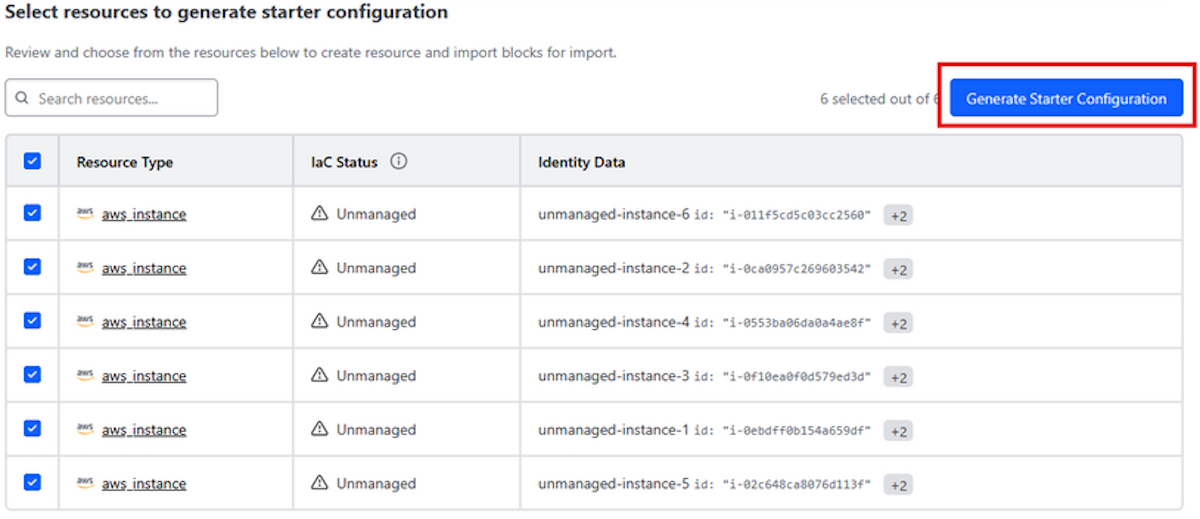This screenshot has height=519, width=1200.
Task: Deselect the unmanaged-instance-4 row checkbox
Action: click(32, 321)
